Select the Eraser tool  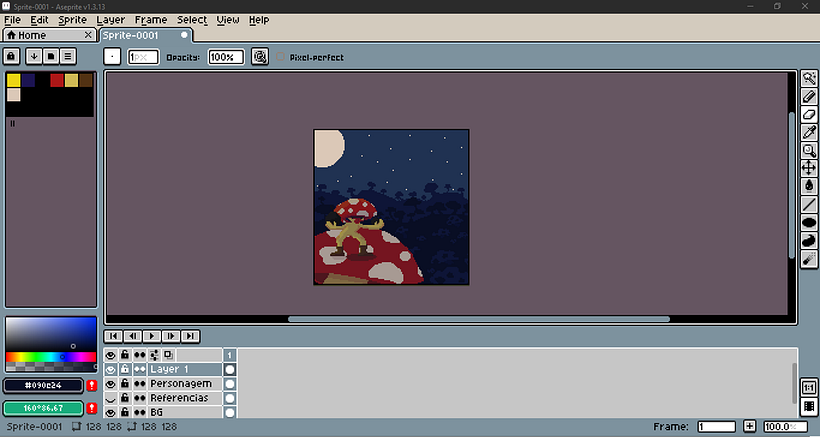pyautogui.click(x=809, y=114)
